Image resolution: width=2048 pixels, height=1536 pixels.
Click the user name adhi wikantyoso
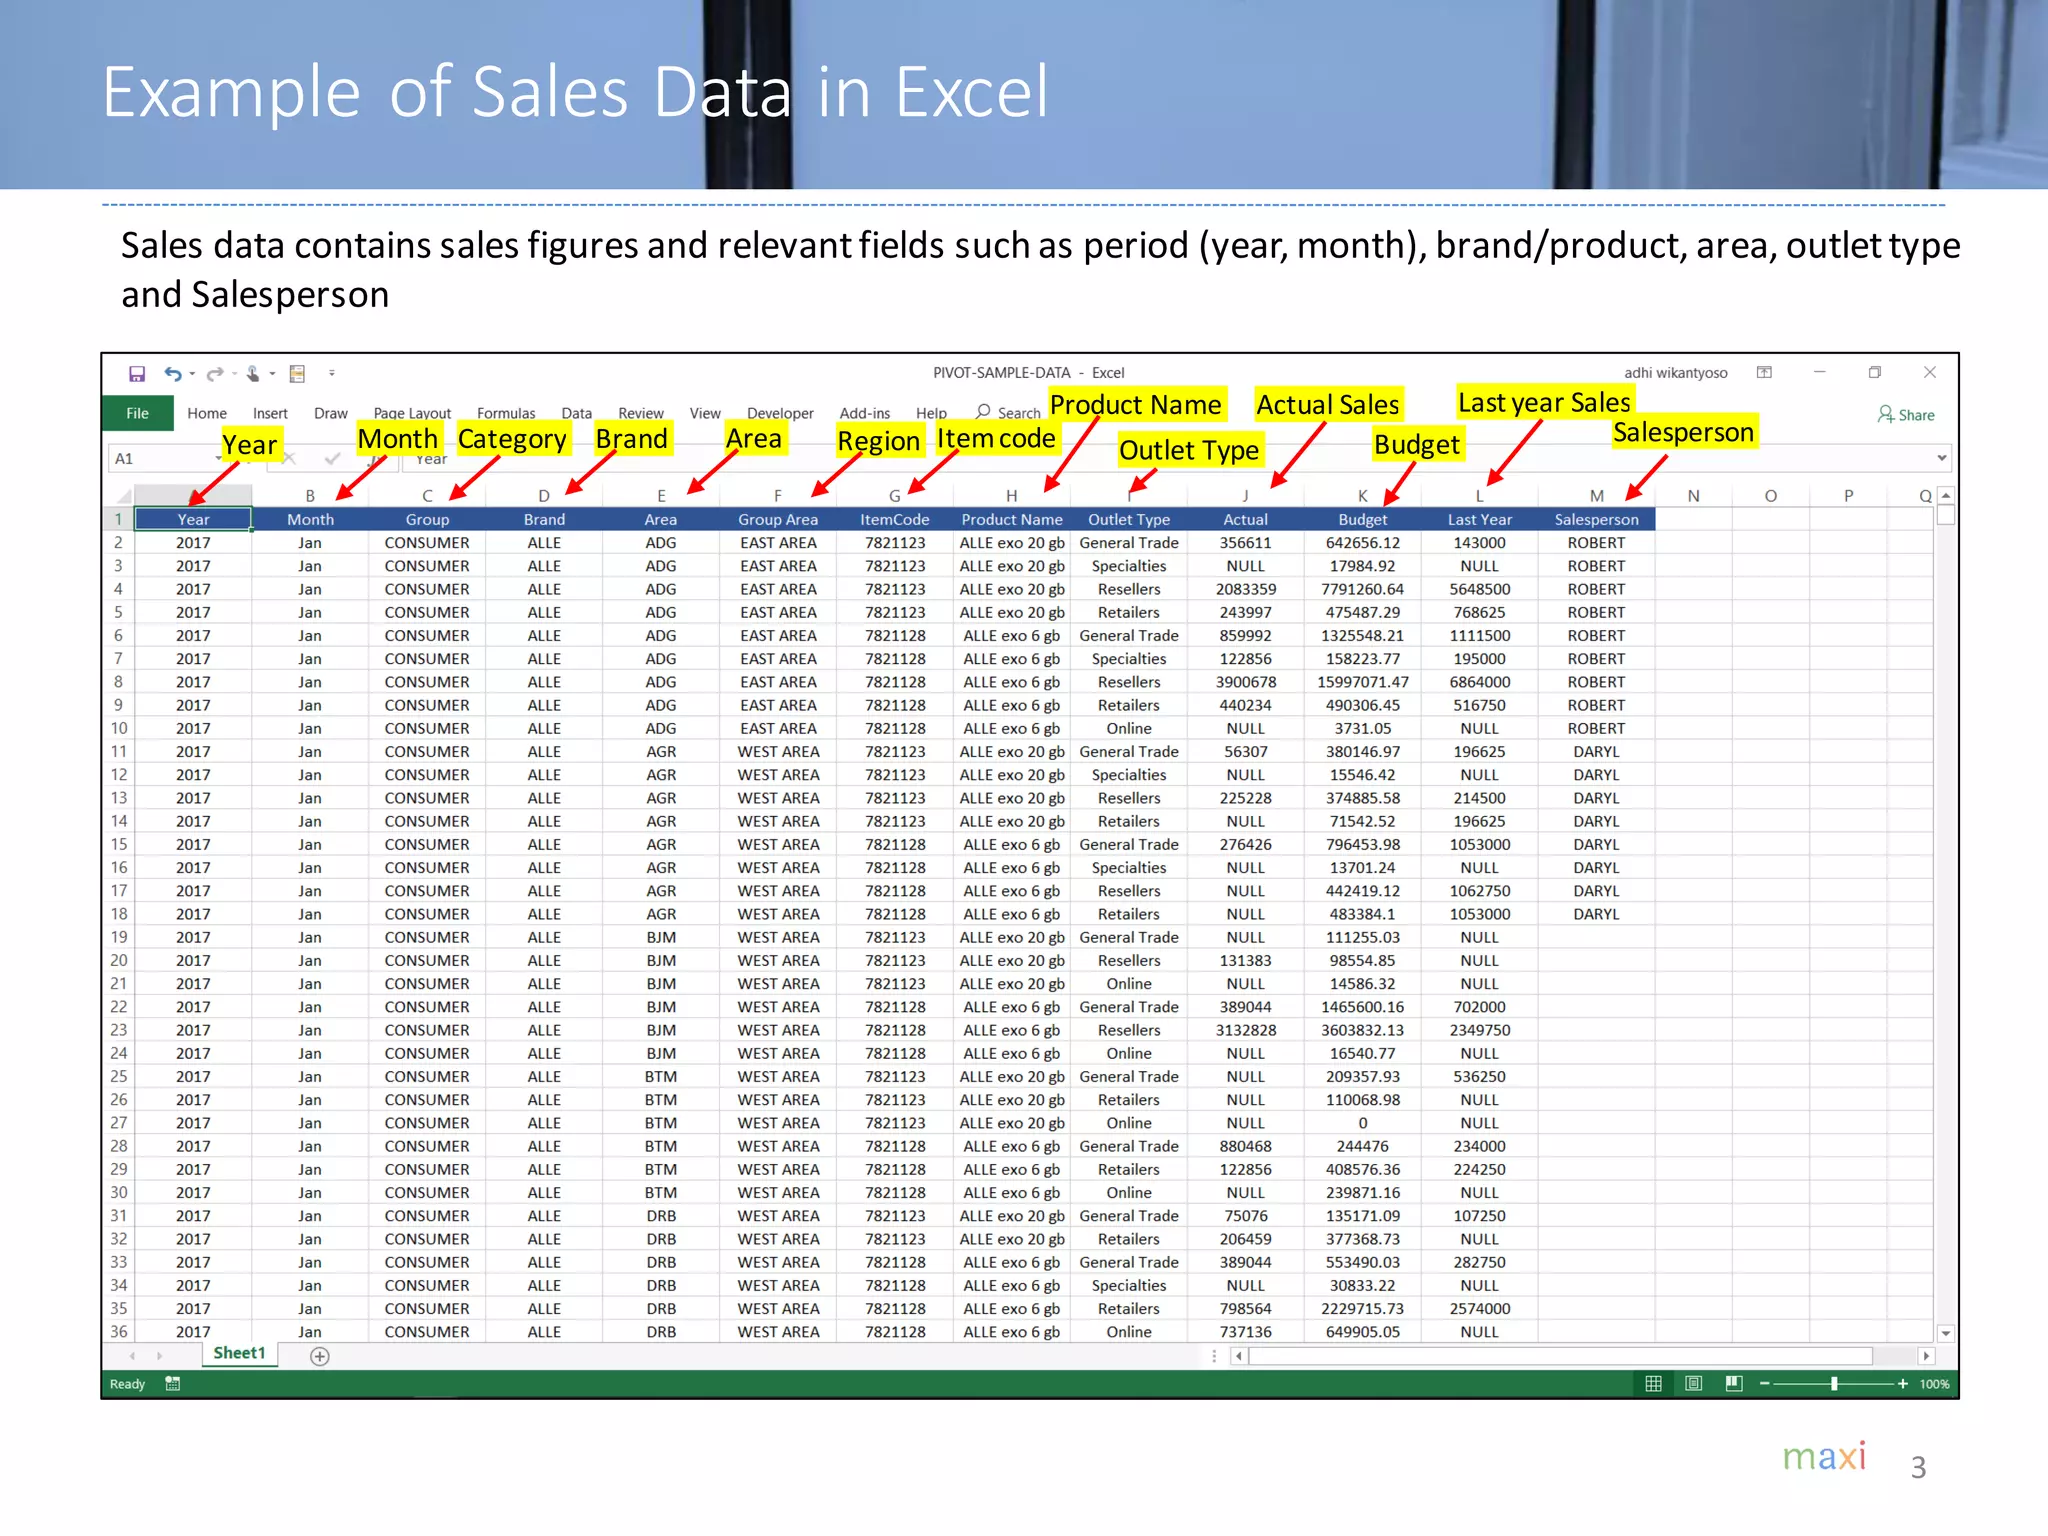point(1676,373)
